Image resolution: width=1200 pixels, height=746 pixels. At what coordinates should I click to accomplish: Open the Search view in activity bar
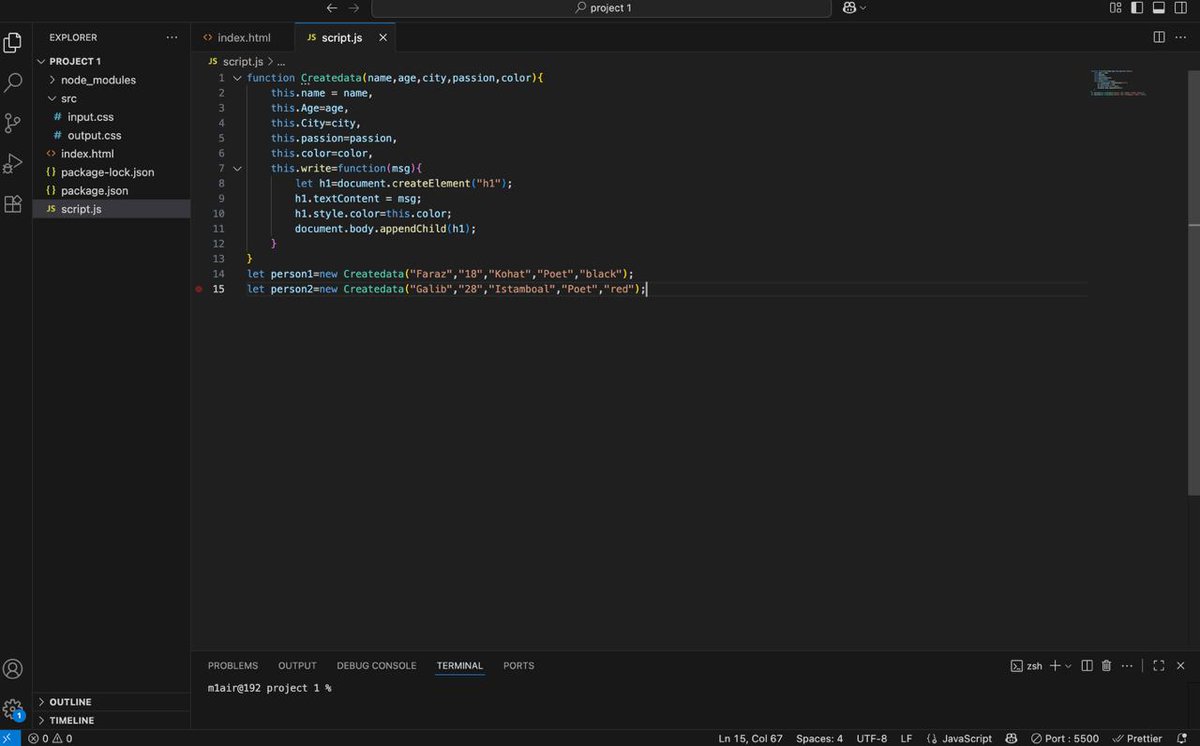(13, 83)
